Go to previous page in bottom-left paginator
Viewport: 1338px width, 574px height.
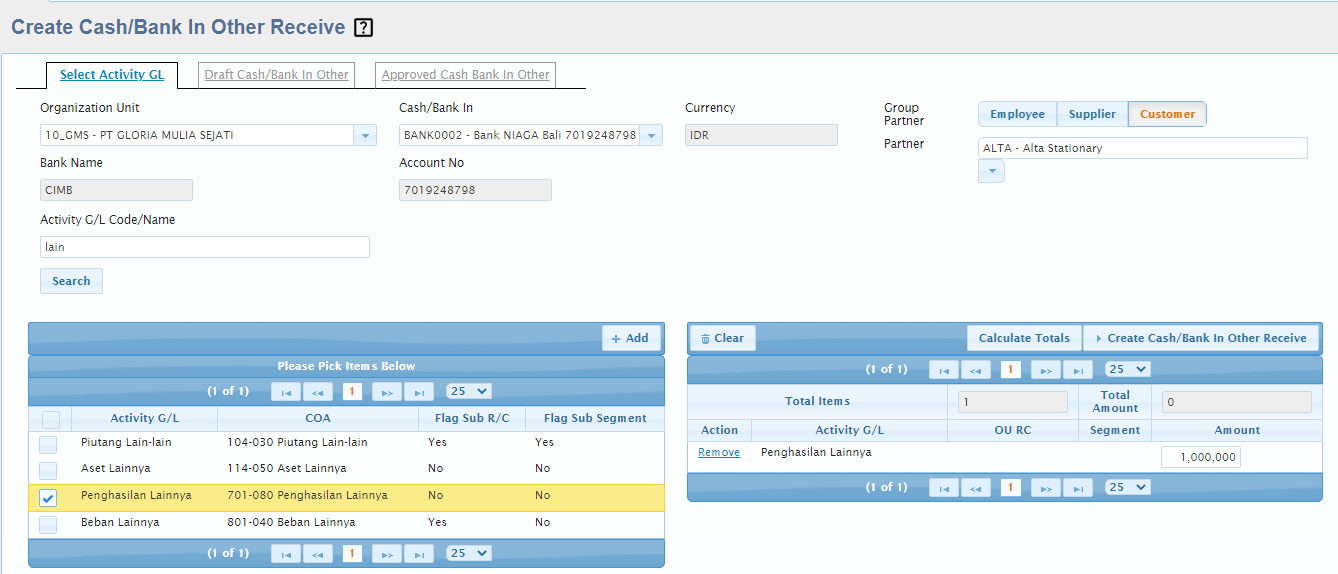[318, 553]
